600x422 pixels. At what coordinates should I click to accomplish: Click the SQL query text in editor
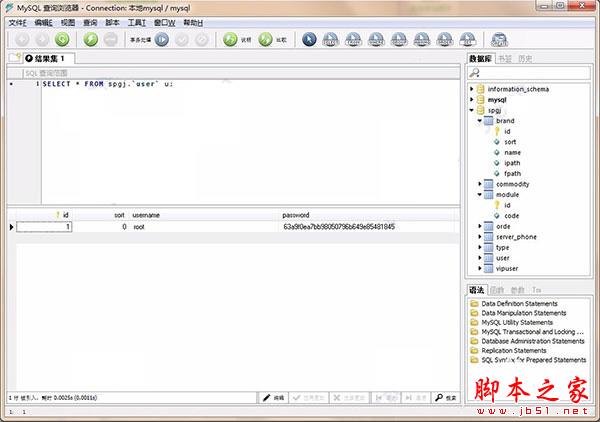pos(108,84)
